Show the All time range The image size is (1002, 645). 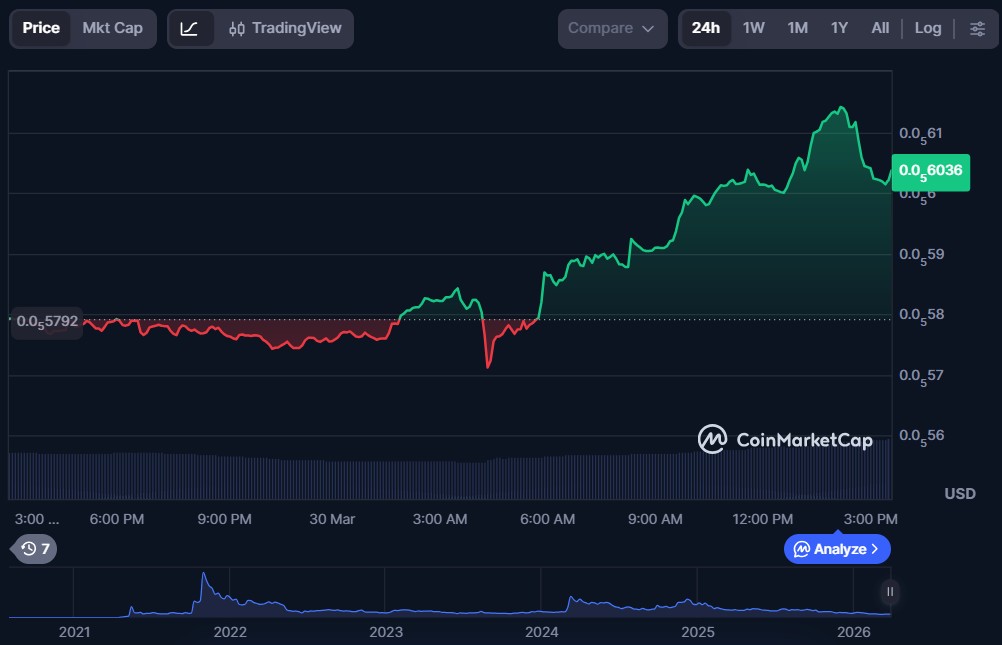[880, 28]
